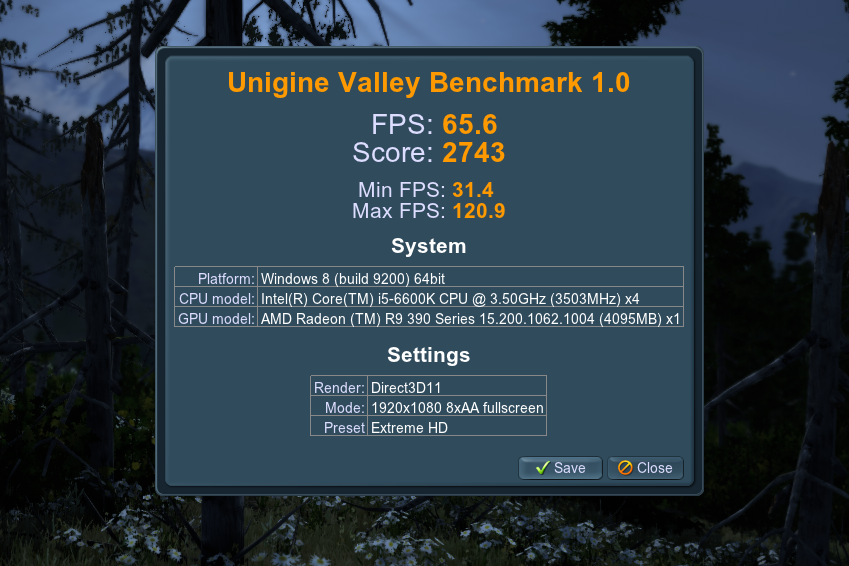849x566 pixels.
Task: Click the Settings section heading
Action: 428,355
